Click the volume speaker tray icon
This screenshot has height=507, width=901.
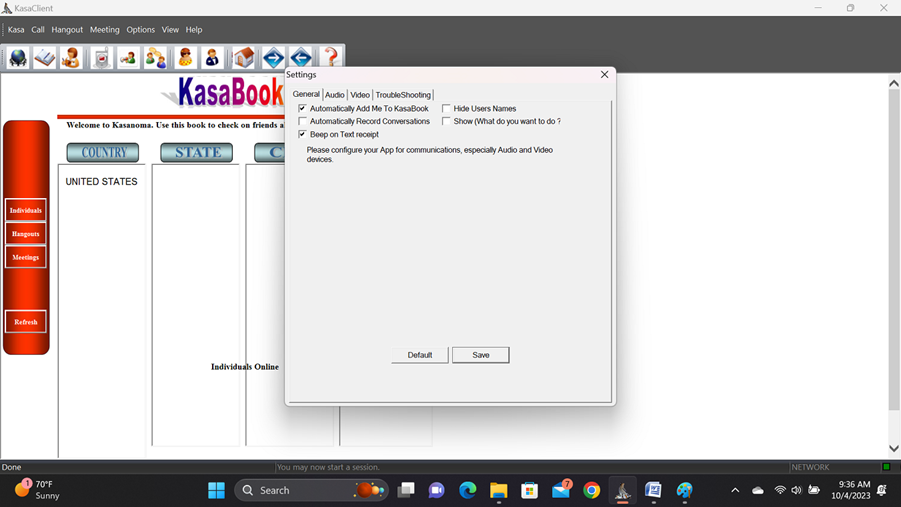796,490
